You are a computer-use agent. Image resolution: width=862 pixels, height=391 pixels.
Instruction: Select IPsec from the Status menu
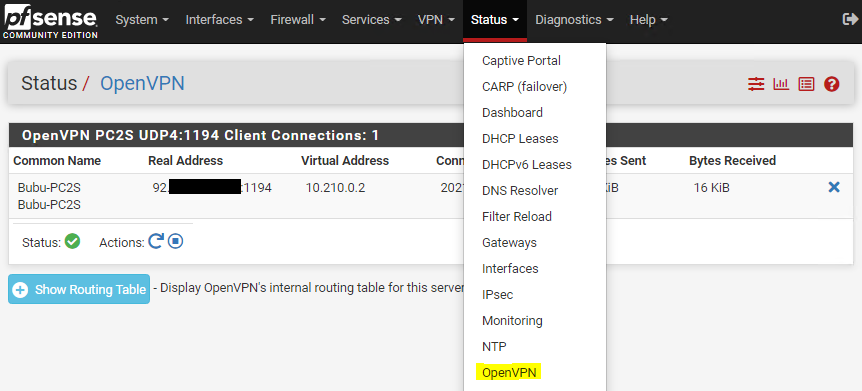[498, 295]
